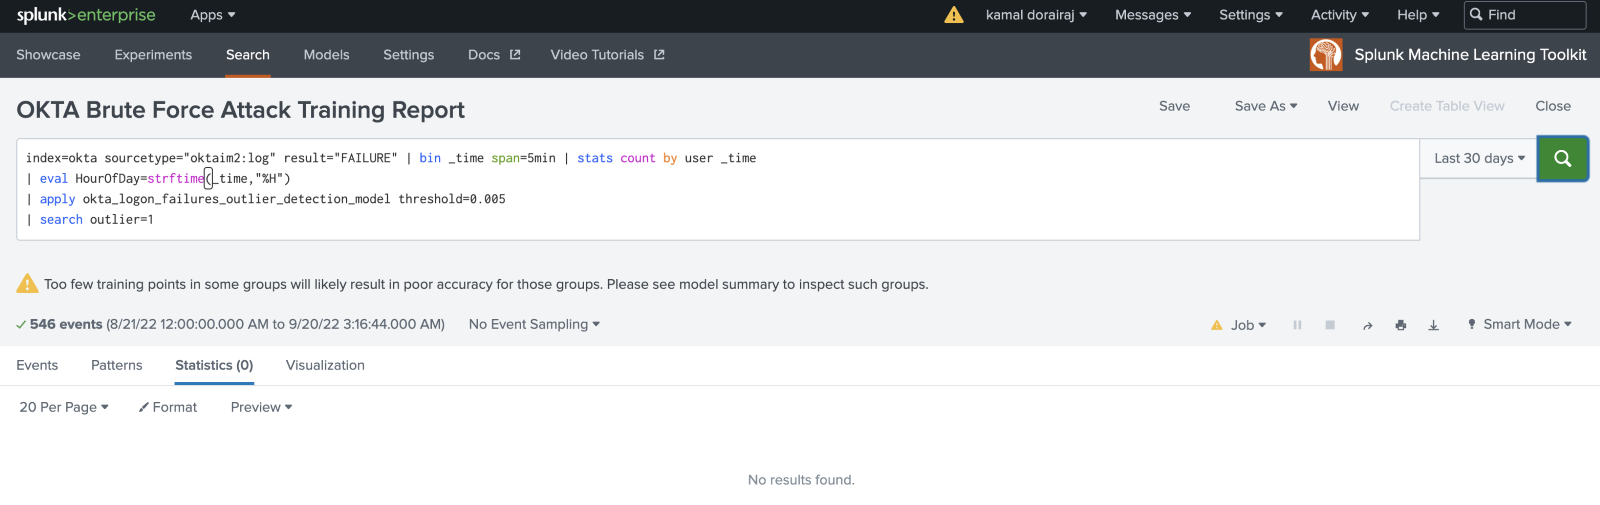Click the 'Too few training points' warning text
Image resolution: width=1600 pixels, height=505 pixels.
[x=486, y=284]
